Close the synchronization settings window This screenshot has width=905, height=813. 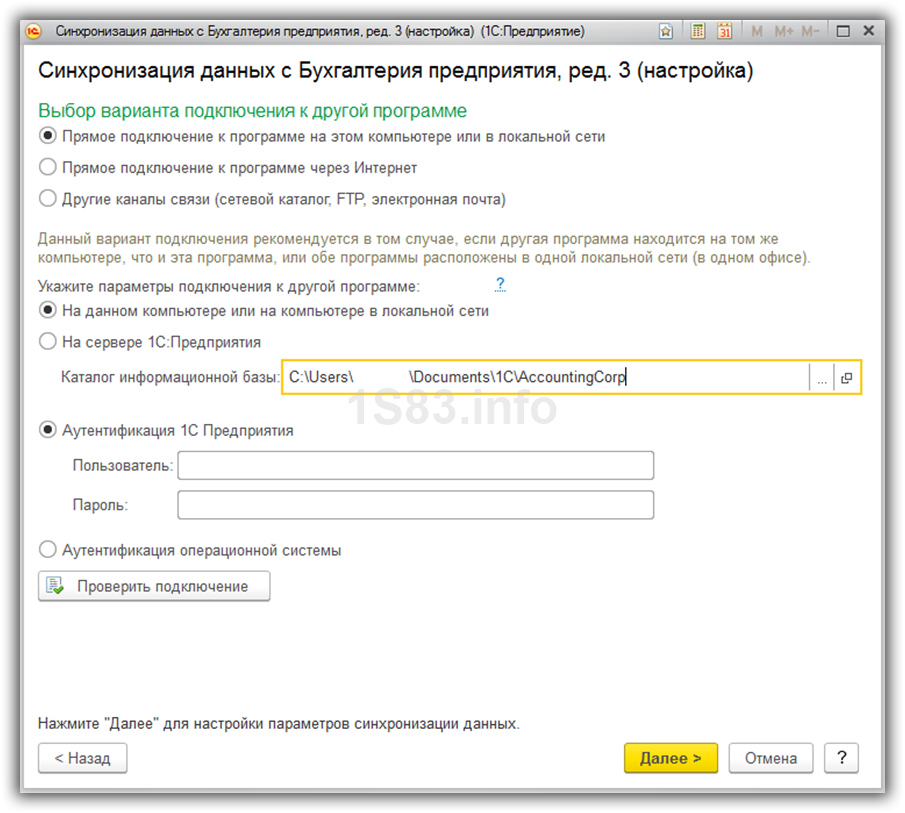[x=869, y=31]
